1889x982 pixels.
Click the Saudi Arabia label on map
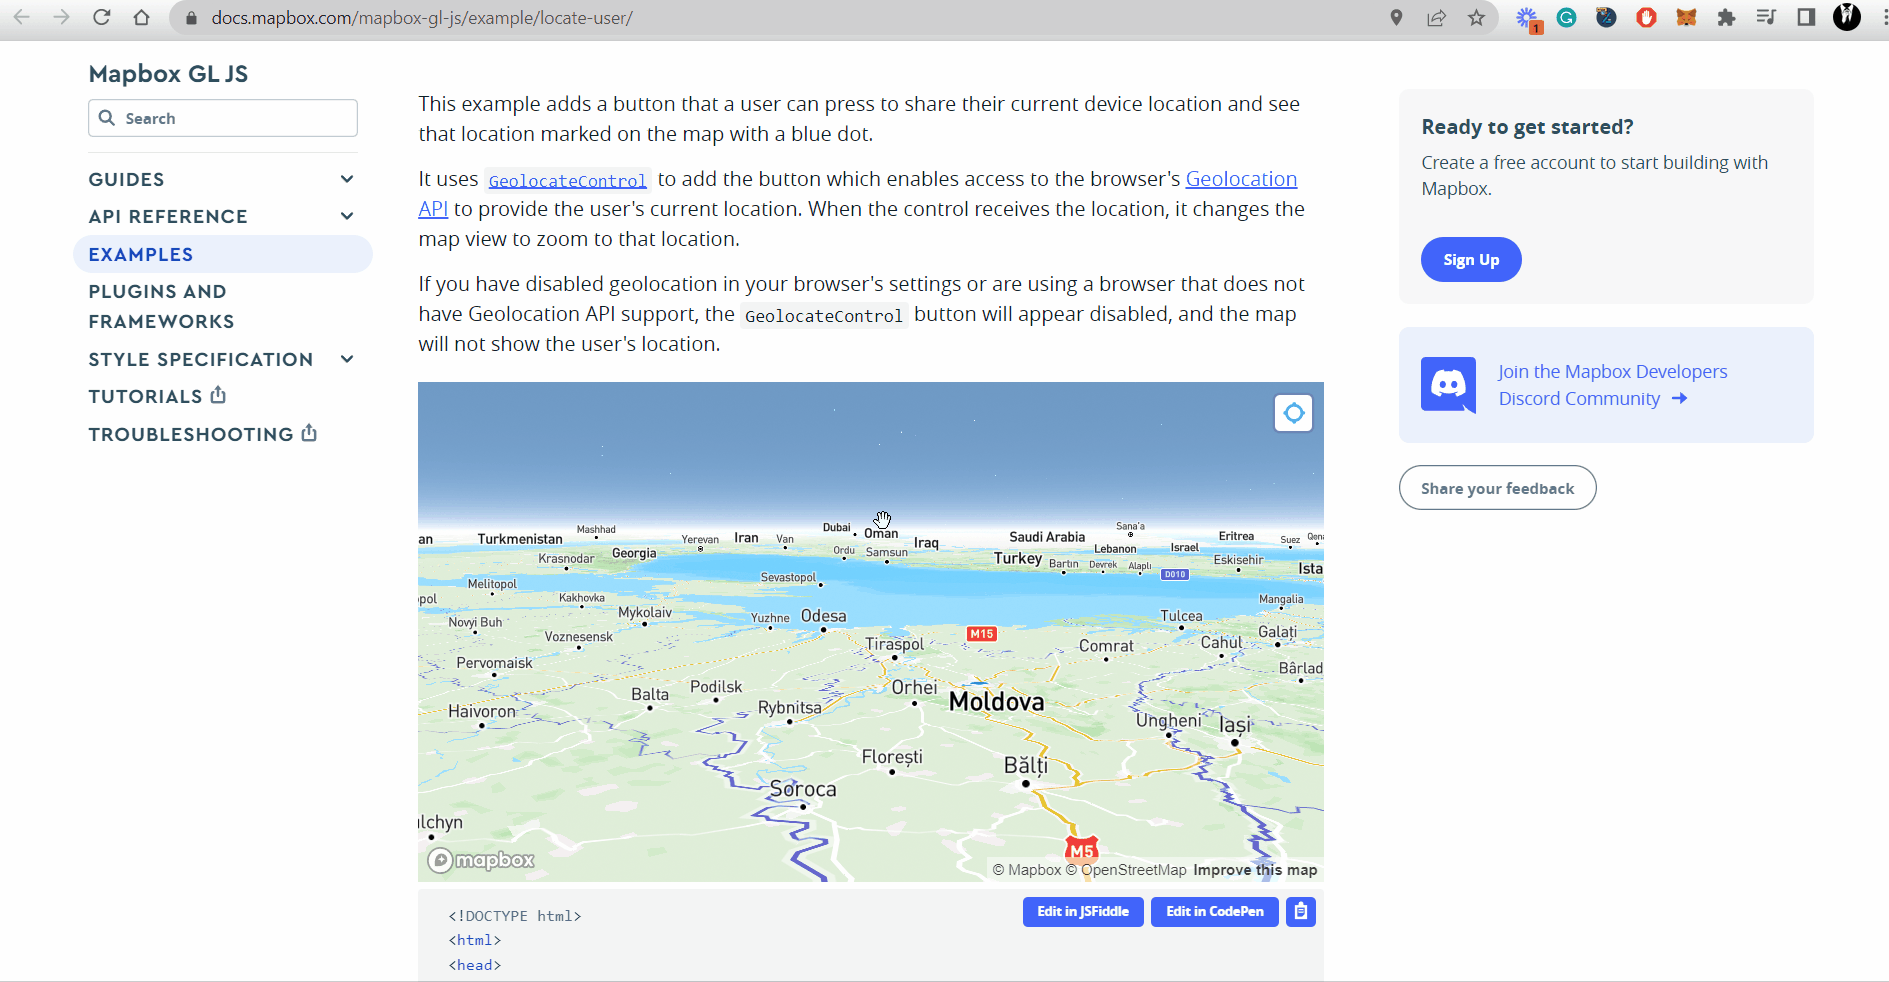click(x=1047, y=537)
